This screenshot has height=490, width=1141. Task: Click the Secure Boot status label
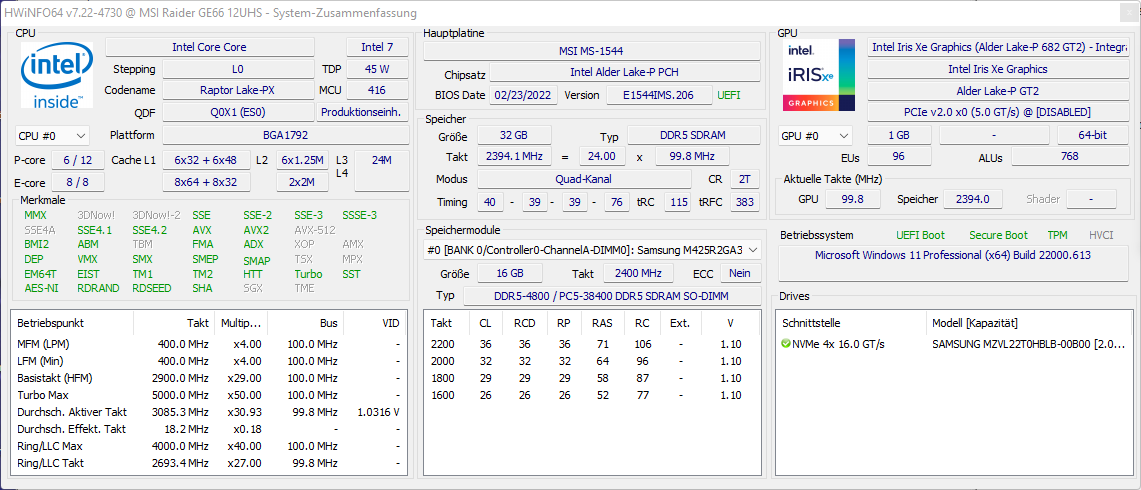997,235
